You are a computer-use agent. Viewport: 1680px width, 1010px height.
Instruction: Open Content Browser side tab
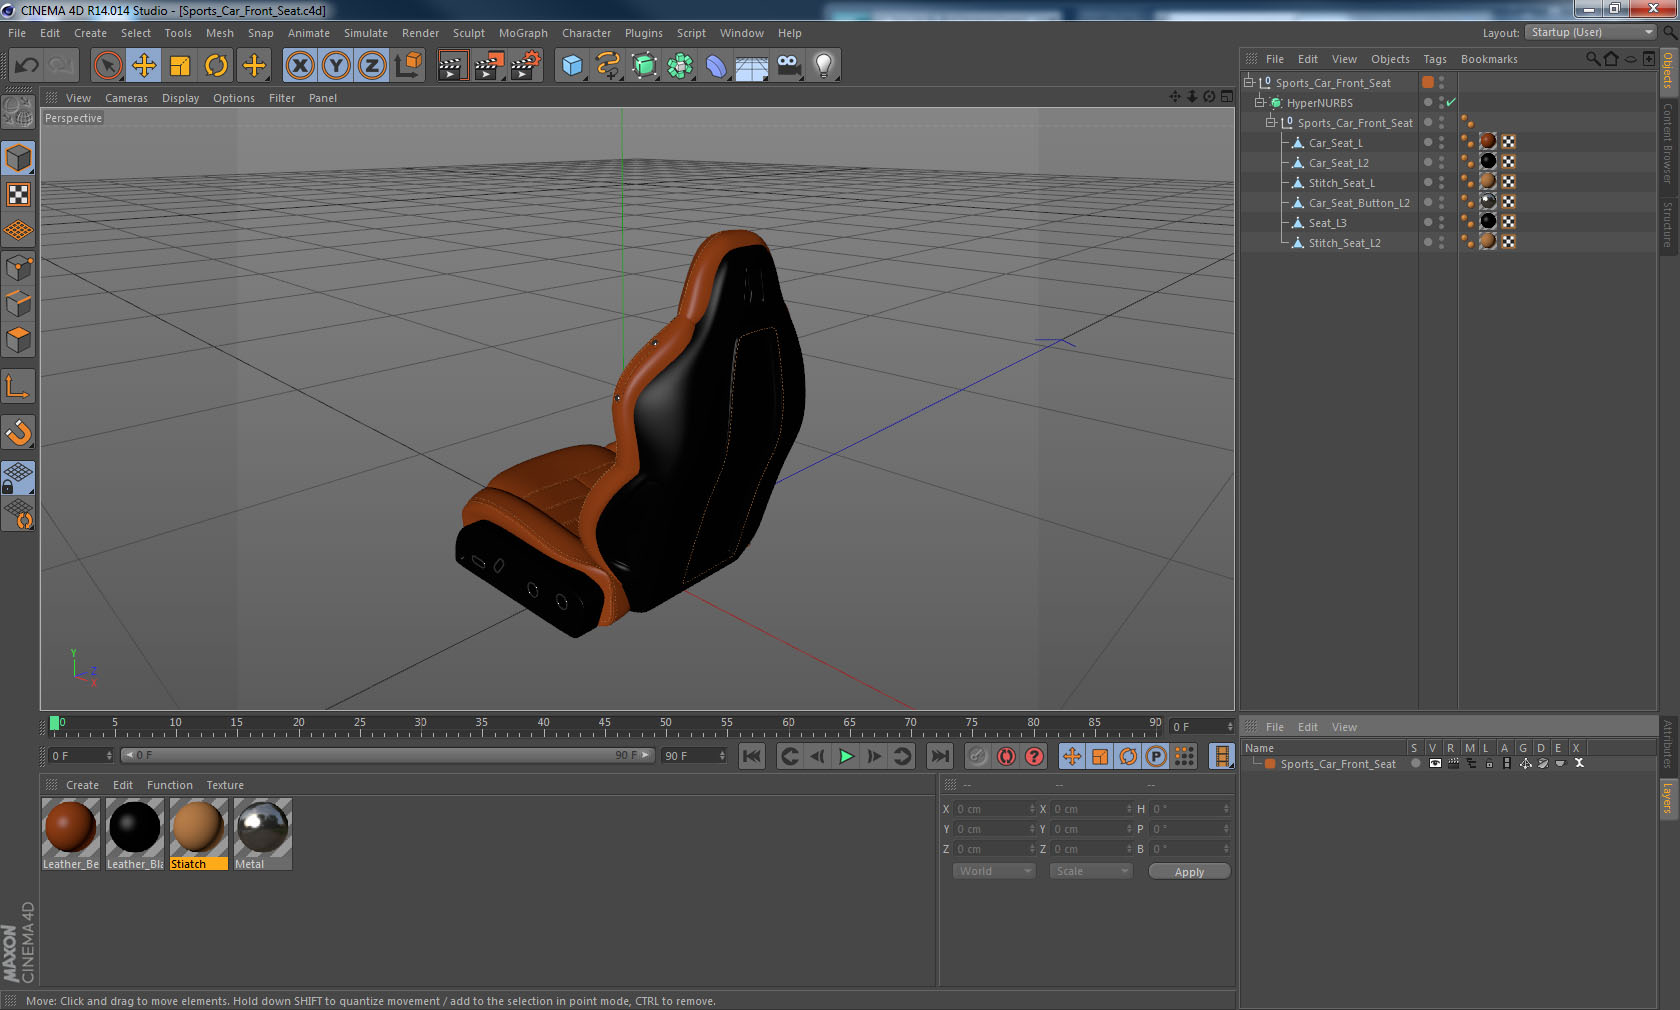pos(1668,142)
